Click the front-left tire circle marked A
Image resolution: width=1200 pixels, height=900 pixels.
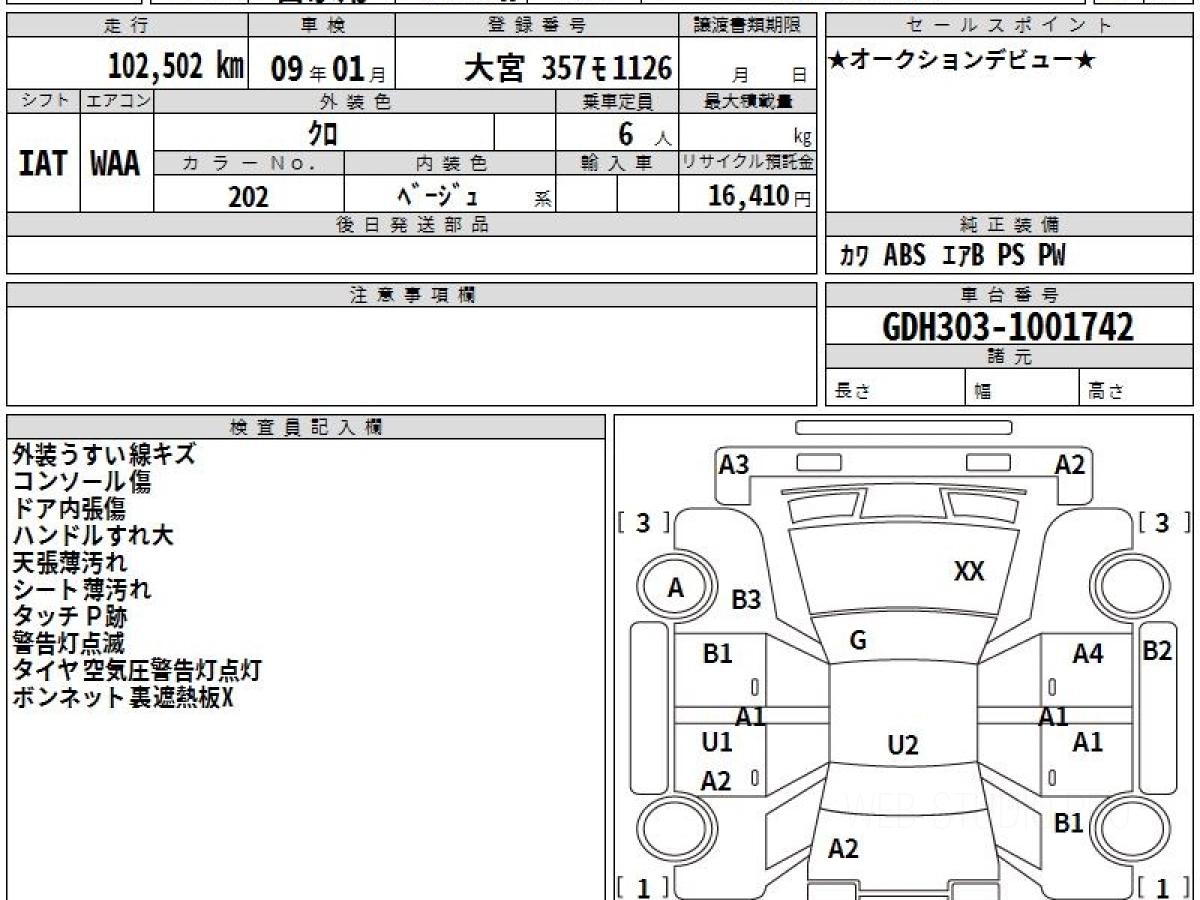pos(677,589)
